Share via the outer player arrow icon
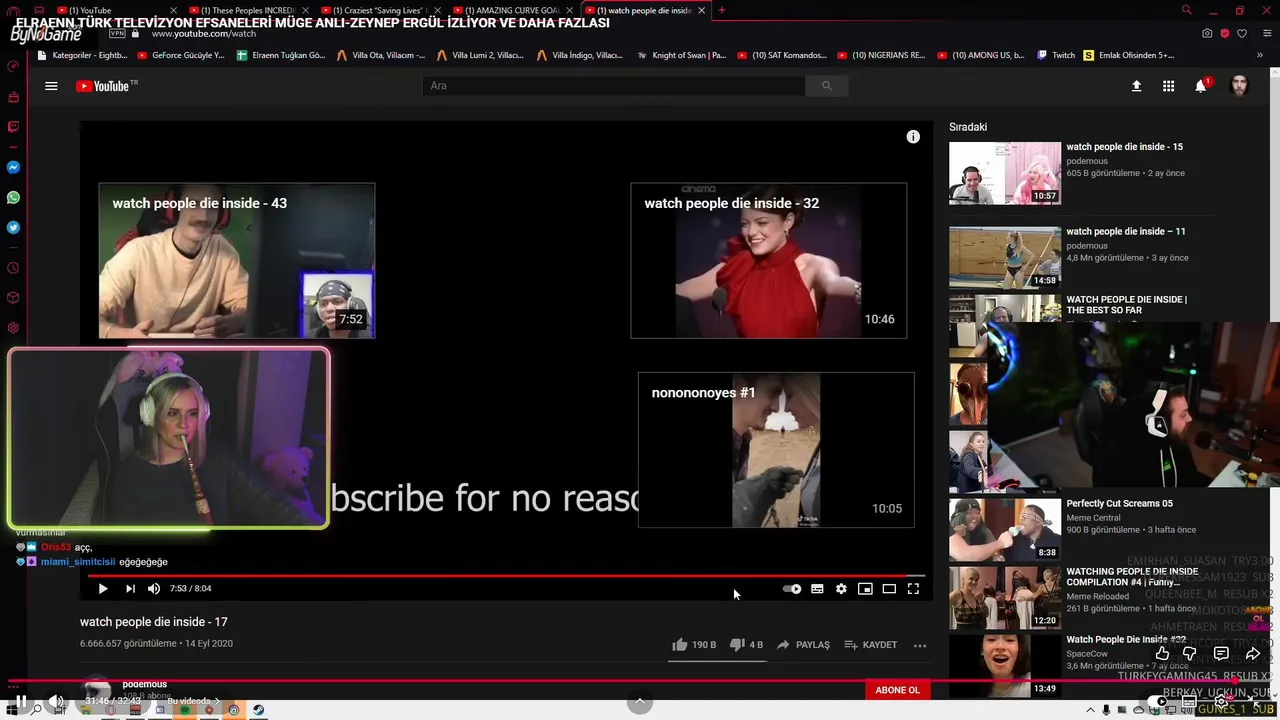1280x720 pixels. (1252, 654)
